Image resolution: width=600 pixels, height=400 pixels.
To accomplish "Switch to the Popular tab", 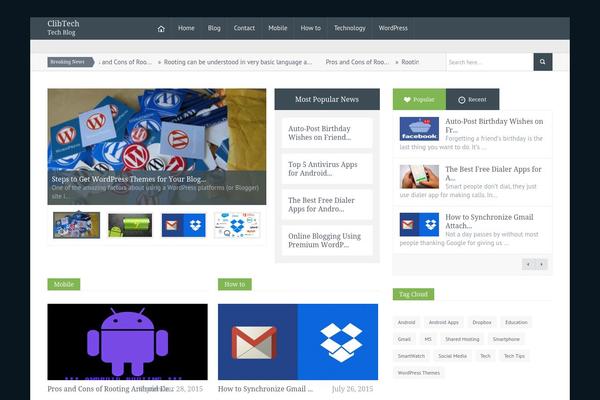I will pyautogui.click(x=419, y=100).
